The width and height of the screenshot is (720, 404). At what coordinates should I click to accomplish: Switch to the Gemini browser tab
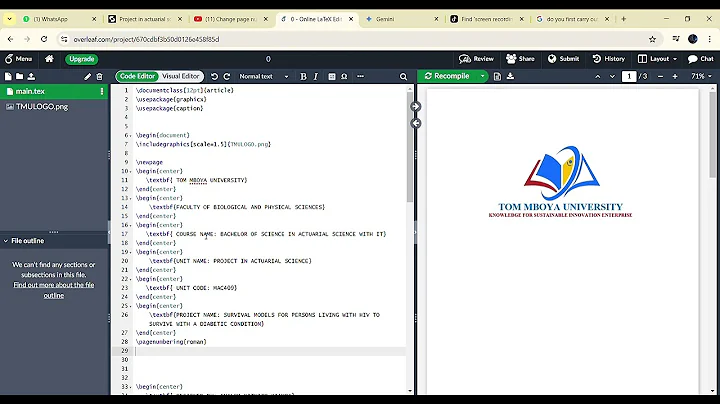401,19
